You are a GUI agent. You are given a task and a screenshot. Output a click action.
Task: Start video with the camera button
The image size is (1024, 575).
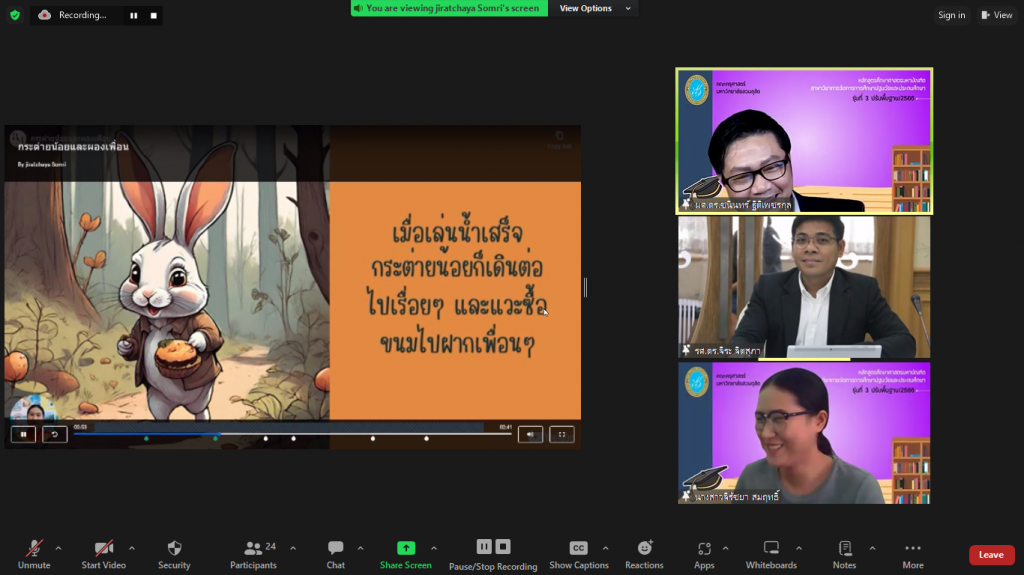point(104,549)
